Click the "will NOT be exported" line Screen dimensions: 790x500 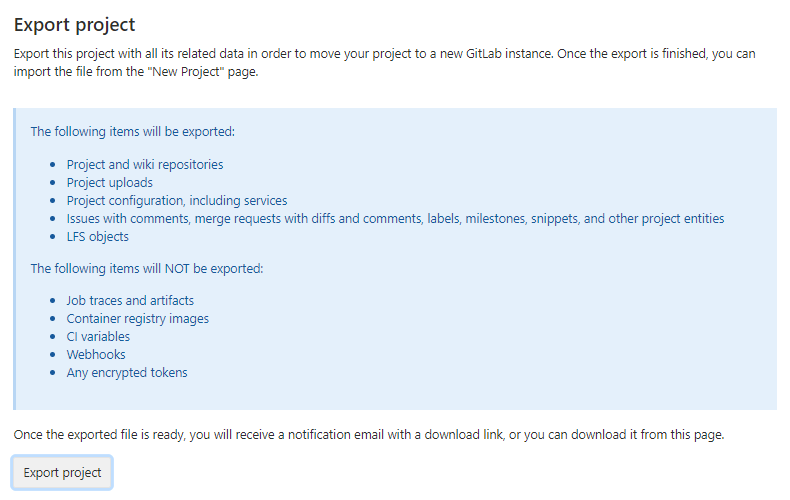click(x=147, y=268)
